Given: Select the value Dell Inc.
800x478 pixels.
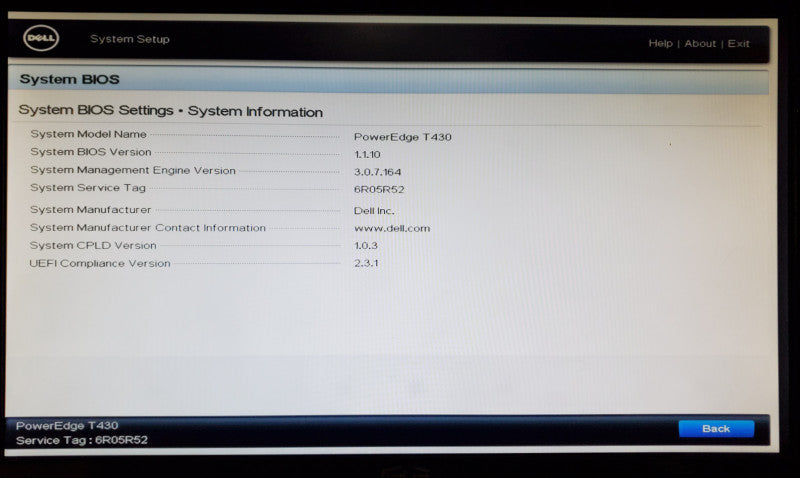Looking at the screenshot, I should pyautogui.click(x=374, y=211).
